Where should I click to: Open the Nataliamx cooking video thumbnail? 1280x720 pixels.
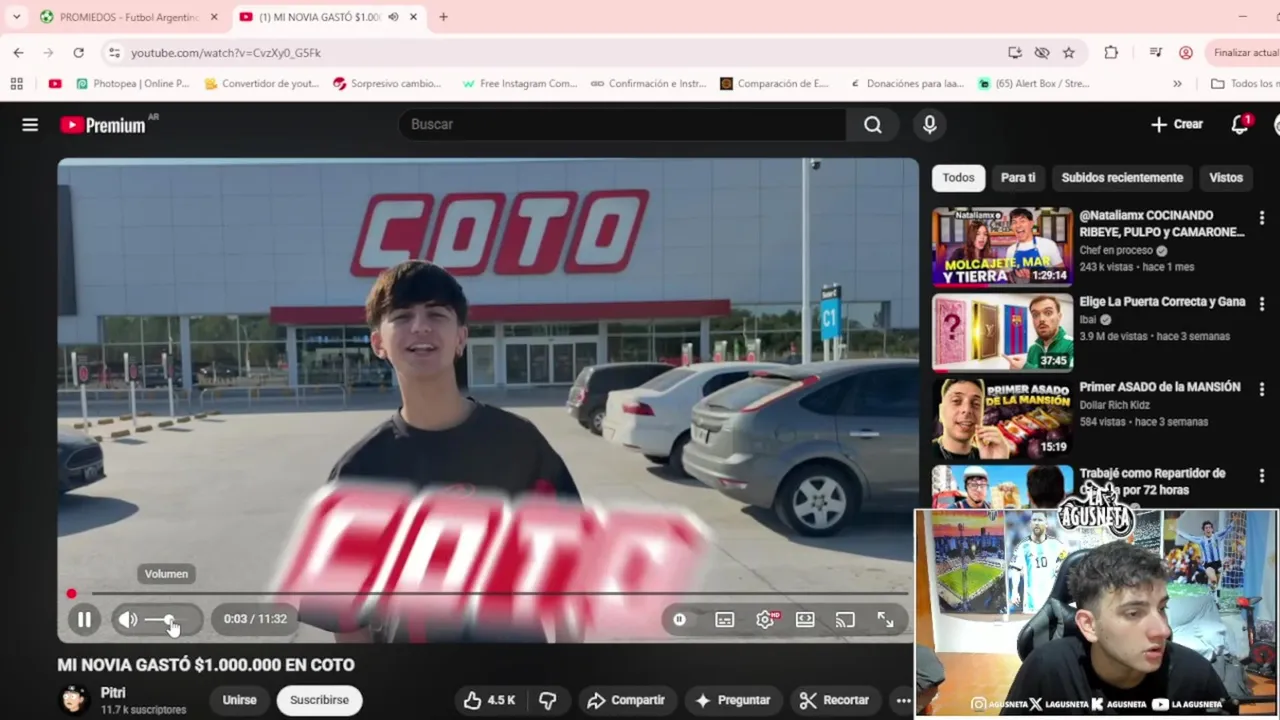click(1002, 247)
